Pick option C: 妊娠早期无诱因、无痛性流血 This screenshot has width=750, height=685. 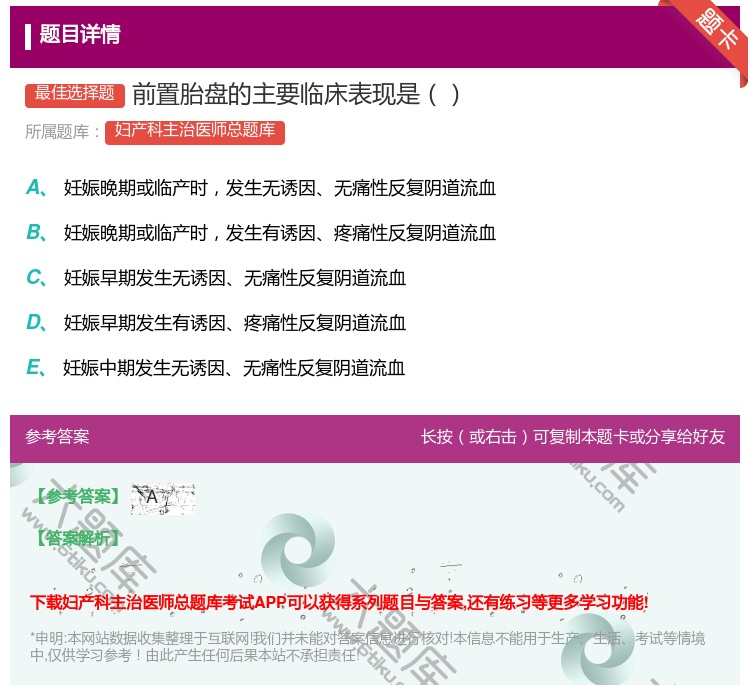pyautogui.click(x=234, y=278)
